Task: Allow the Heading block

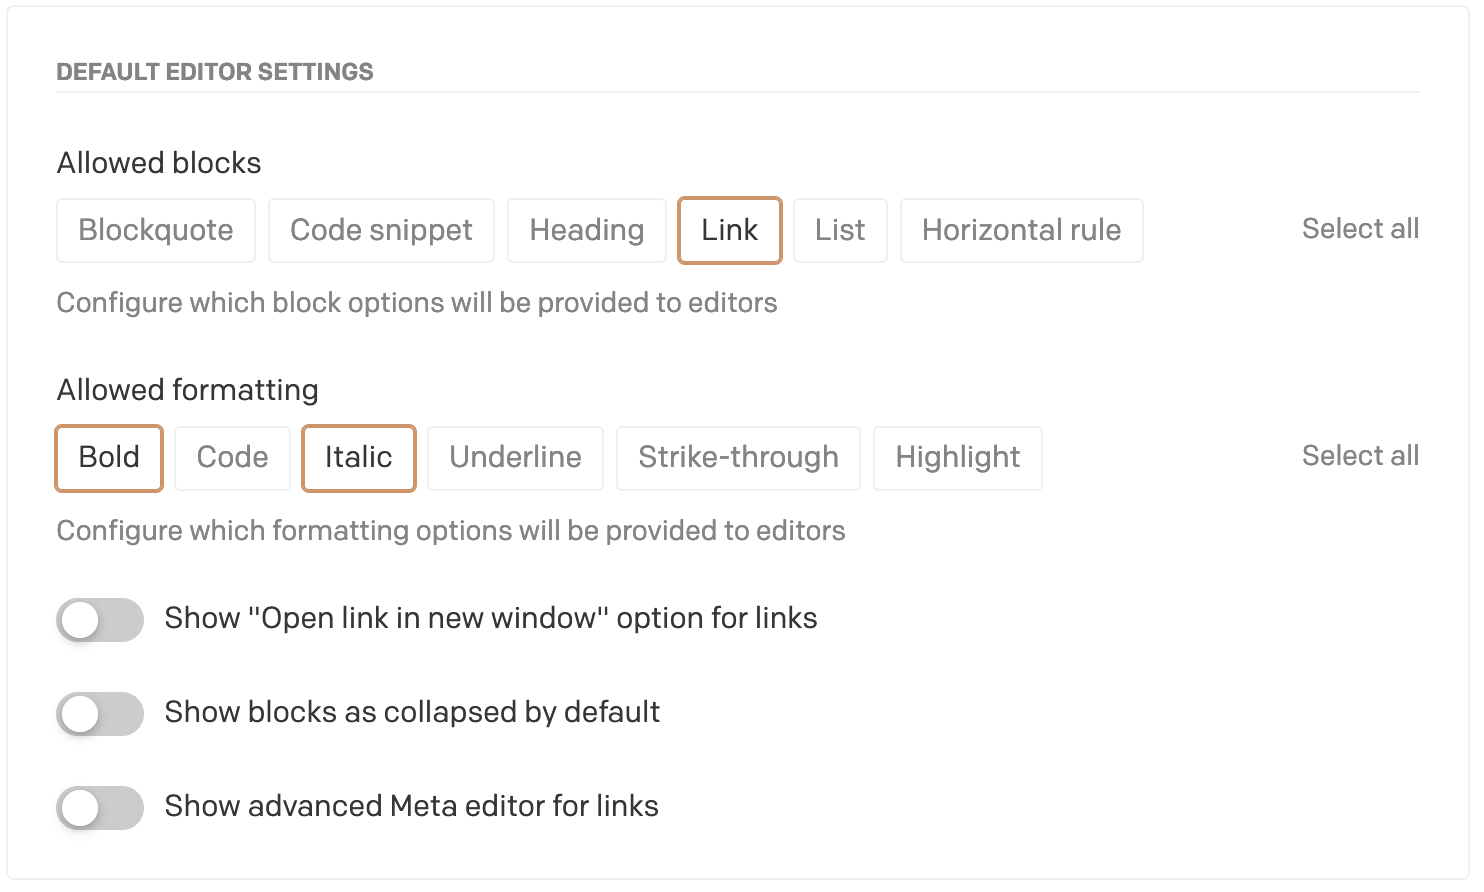Action: [587, 231]
